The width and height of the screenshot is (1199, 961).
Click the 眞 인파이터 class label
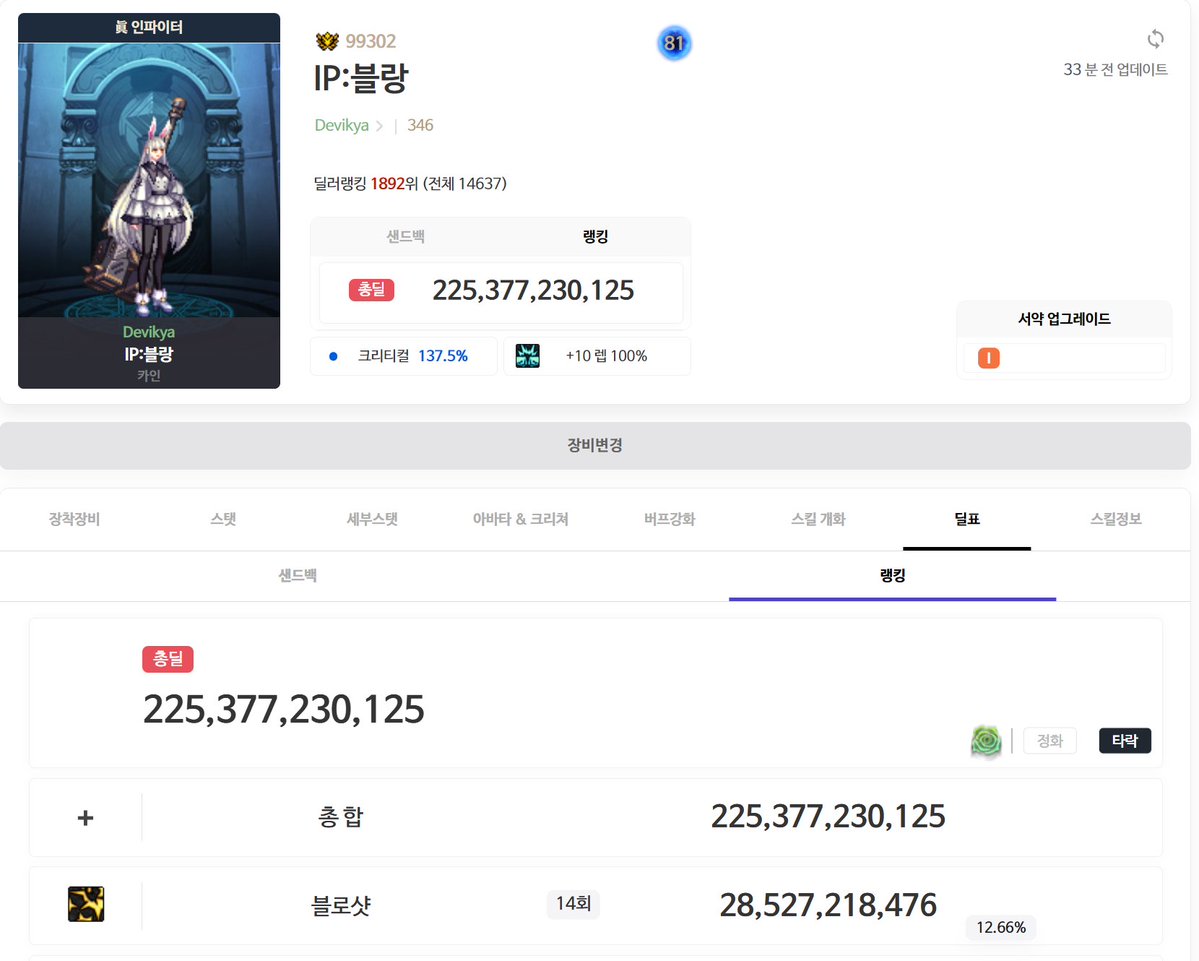pyautogui.click(x=149, y=28)
